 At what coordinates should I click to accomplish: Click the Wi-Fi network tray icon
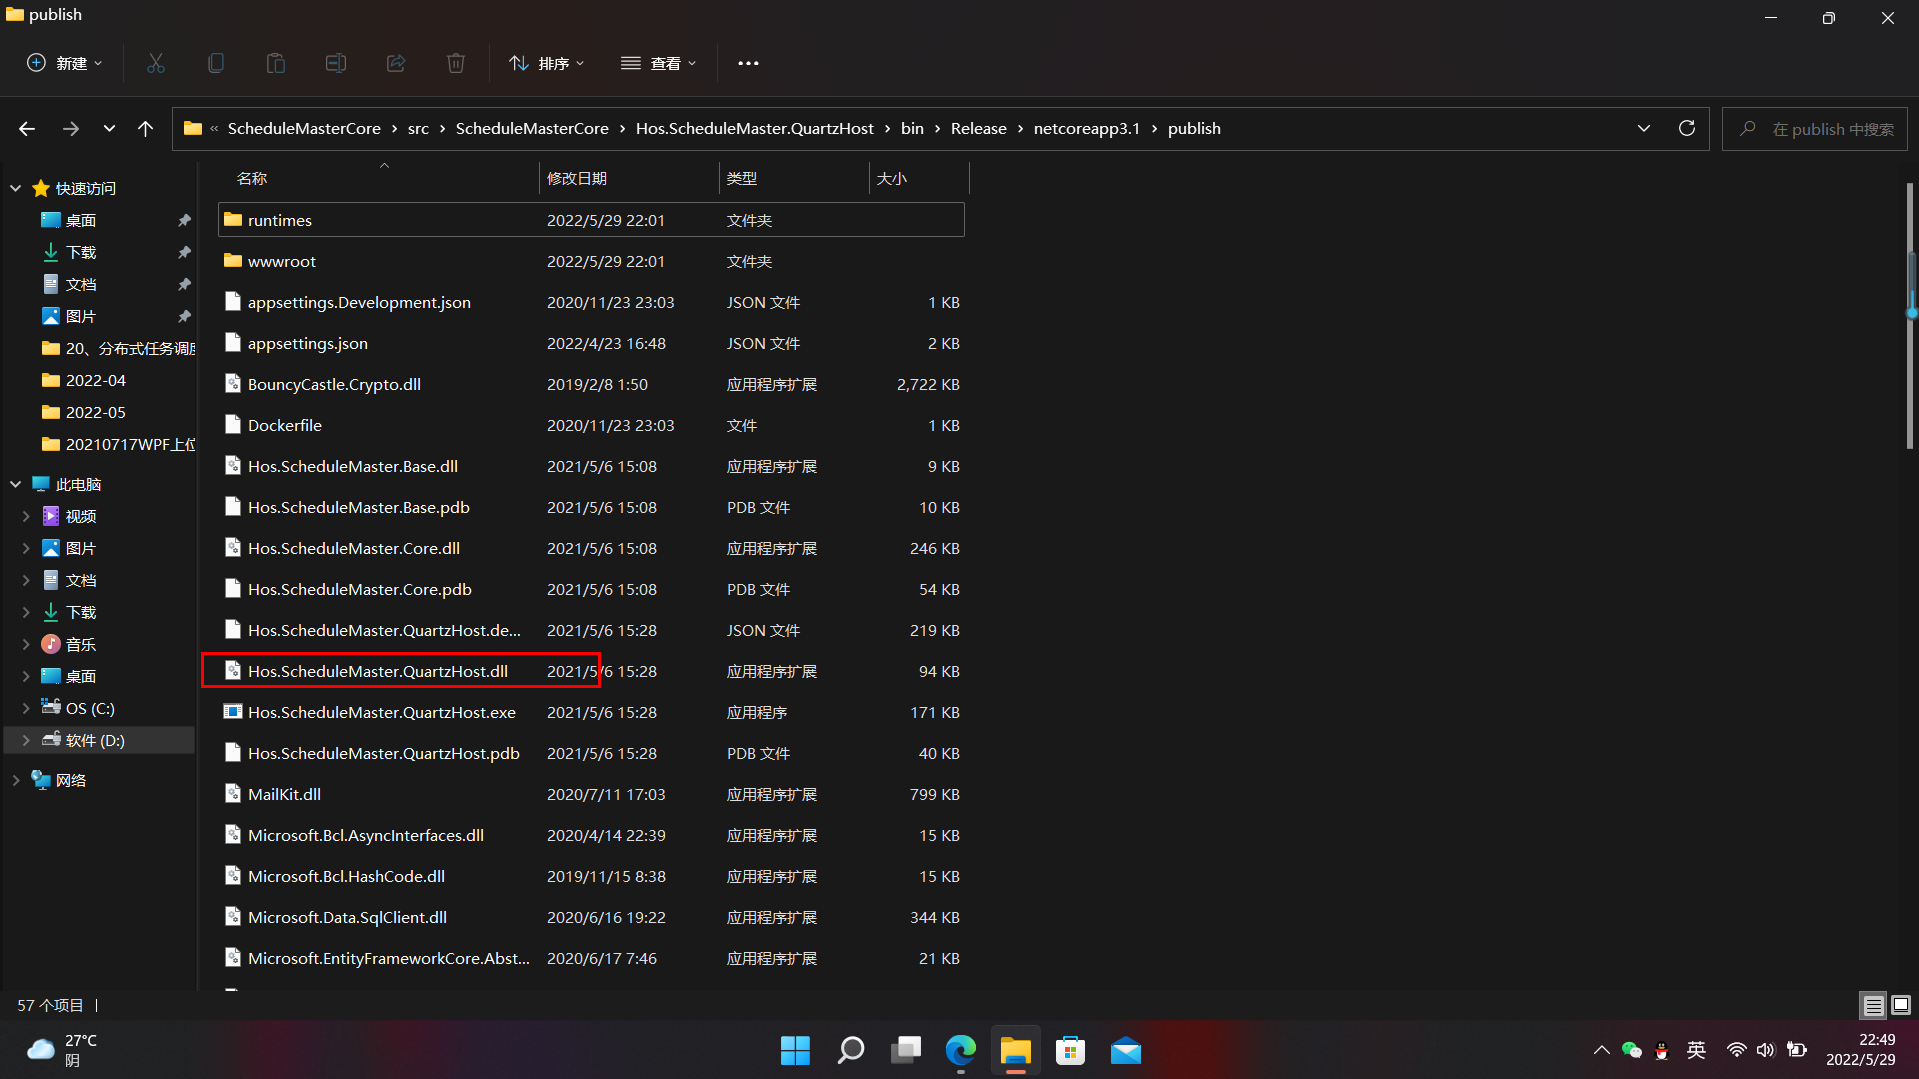click(x=1737, y=1050)
